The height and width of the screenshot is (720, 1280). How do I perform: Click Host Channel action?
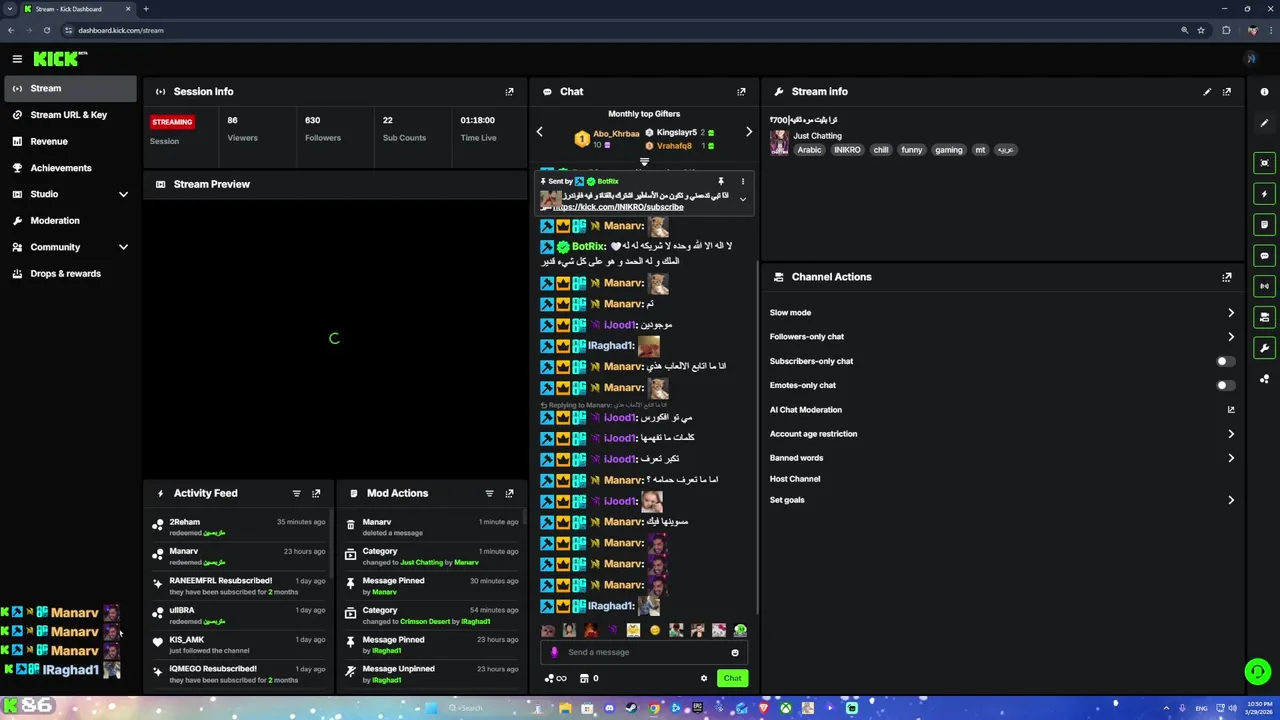click(x=795, y=479)
